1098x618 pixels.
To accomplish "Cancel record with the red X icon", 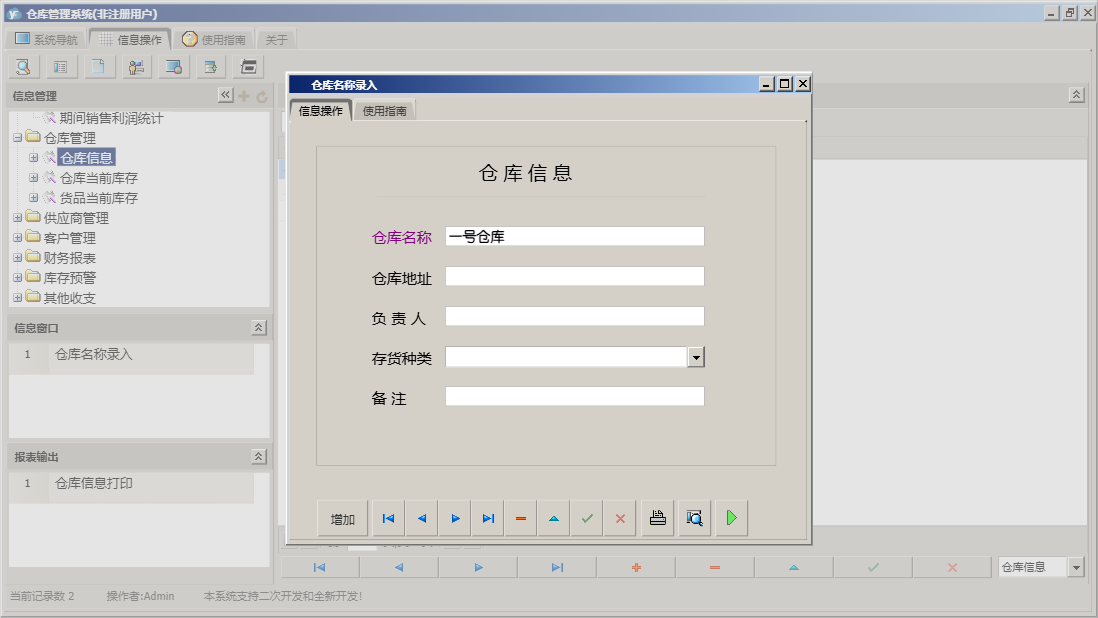I will [x=620, y=517].
